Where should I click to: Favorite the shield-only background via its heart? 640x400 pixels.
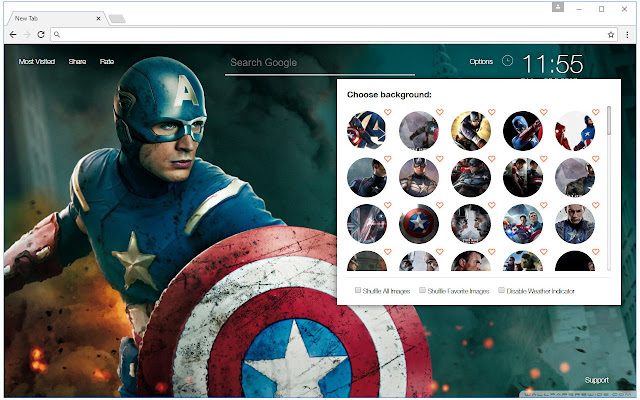(x=440, y=205)
